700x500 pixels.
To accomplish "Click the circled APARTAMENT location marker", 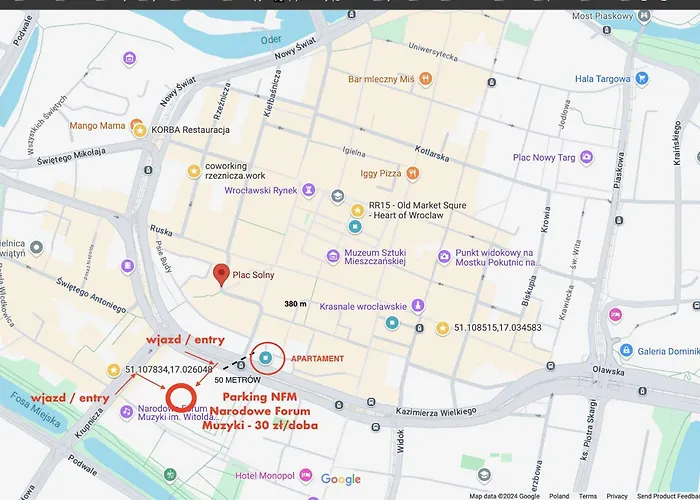I will (265, 357).
